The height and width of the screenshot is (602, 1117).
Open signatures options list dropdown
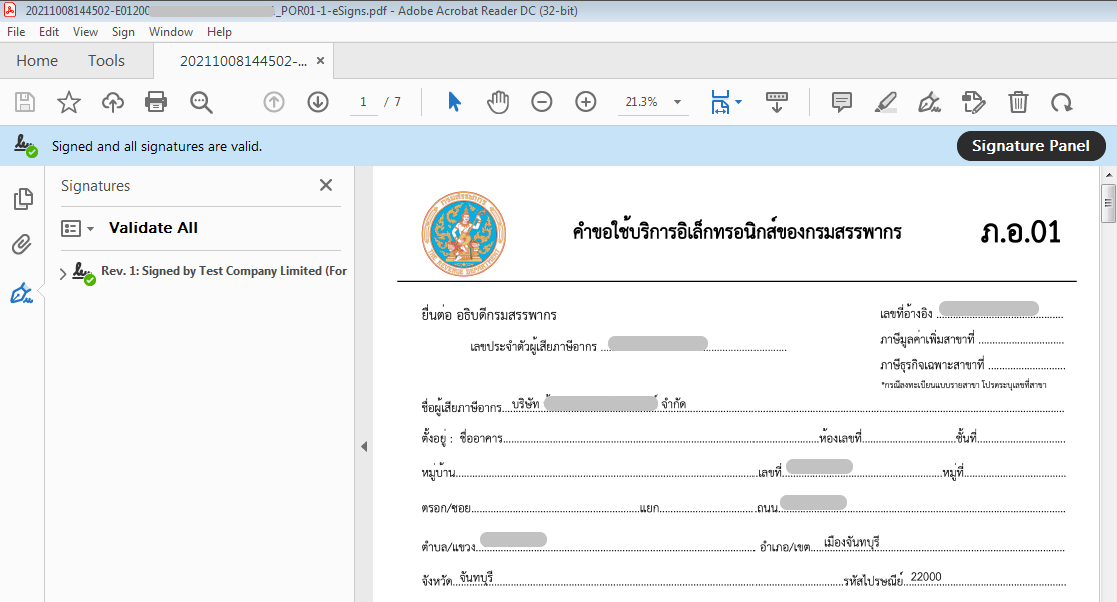tap(78, 229)
